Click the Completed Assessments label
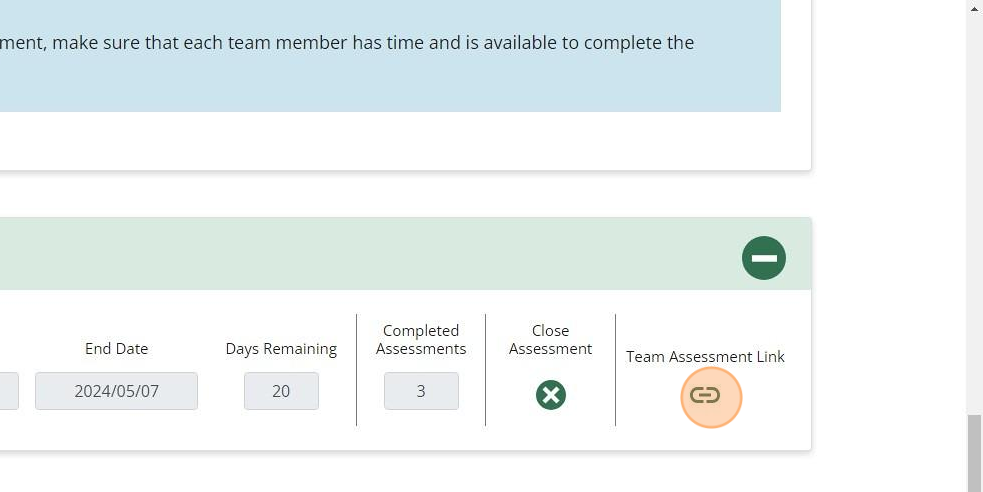 pyautogui.click(x=421, y=339)
